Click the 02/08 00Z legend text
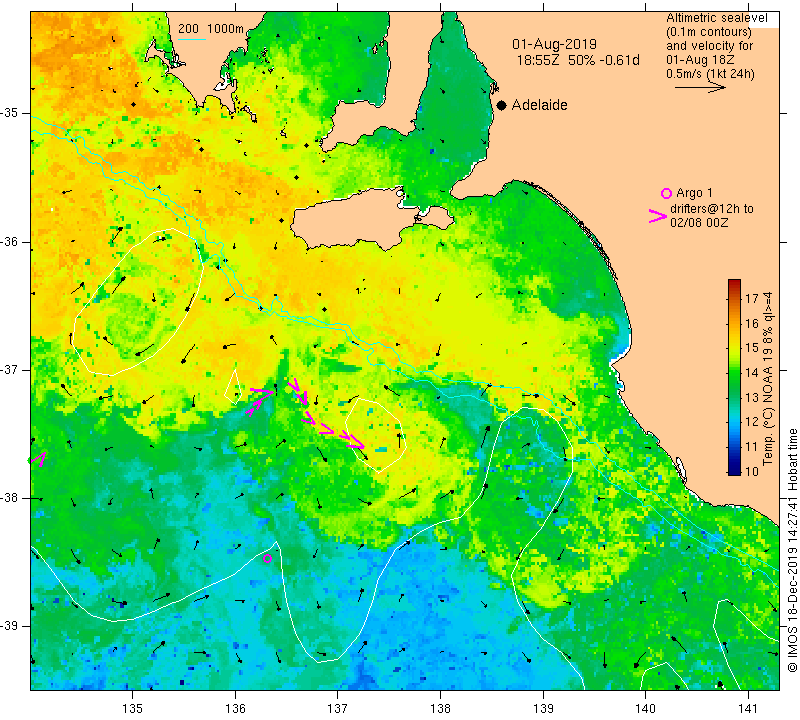 pyautogui.click(x=699, y=223)
